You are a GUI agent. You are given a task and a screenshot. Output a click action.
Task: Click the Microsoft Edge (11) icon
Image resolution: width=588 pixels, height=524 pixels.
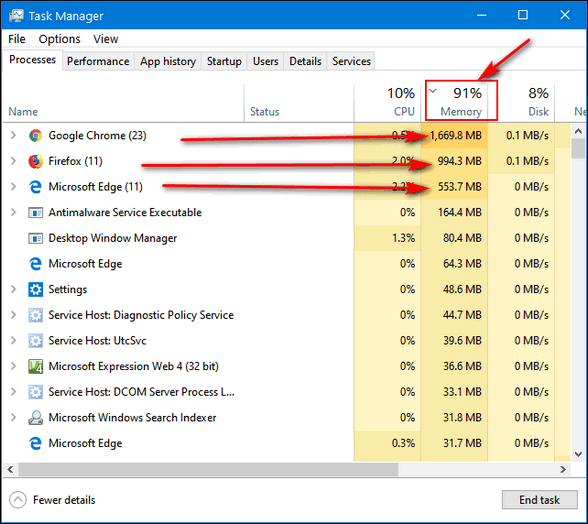point(35,187)
